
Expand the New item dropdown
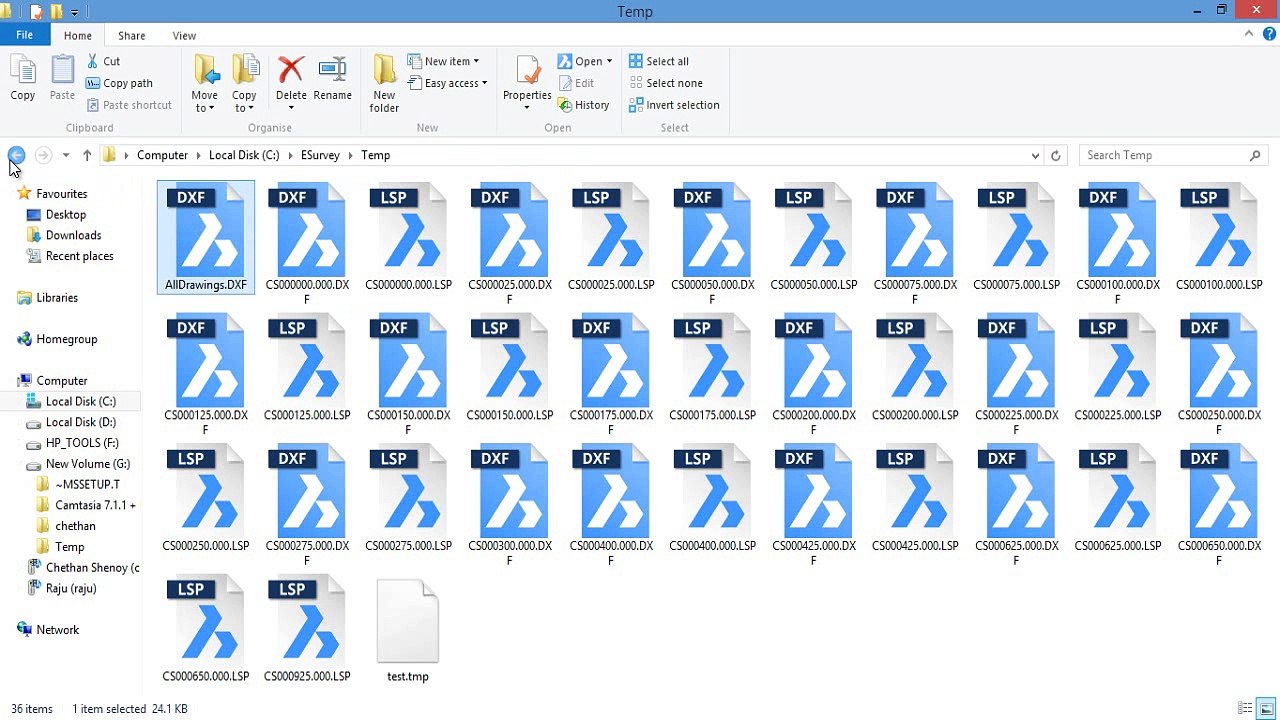tap(443, 61)
